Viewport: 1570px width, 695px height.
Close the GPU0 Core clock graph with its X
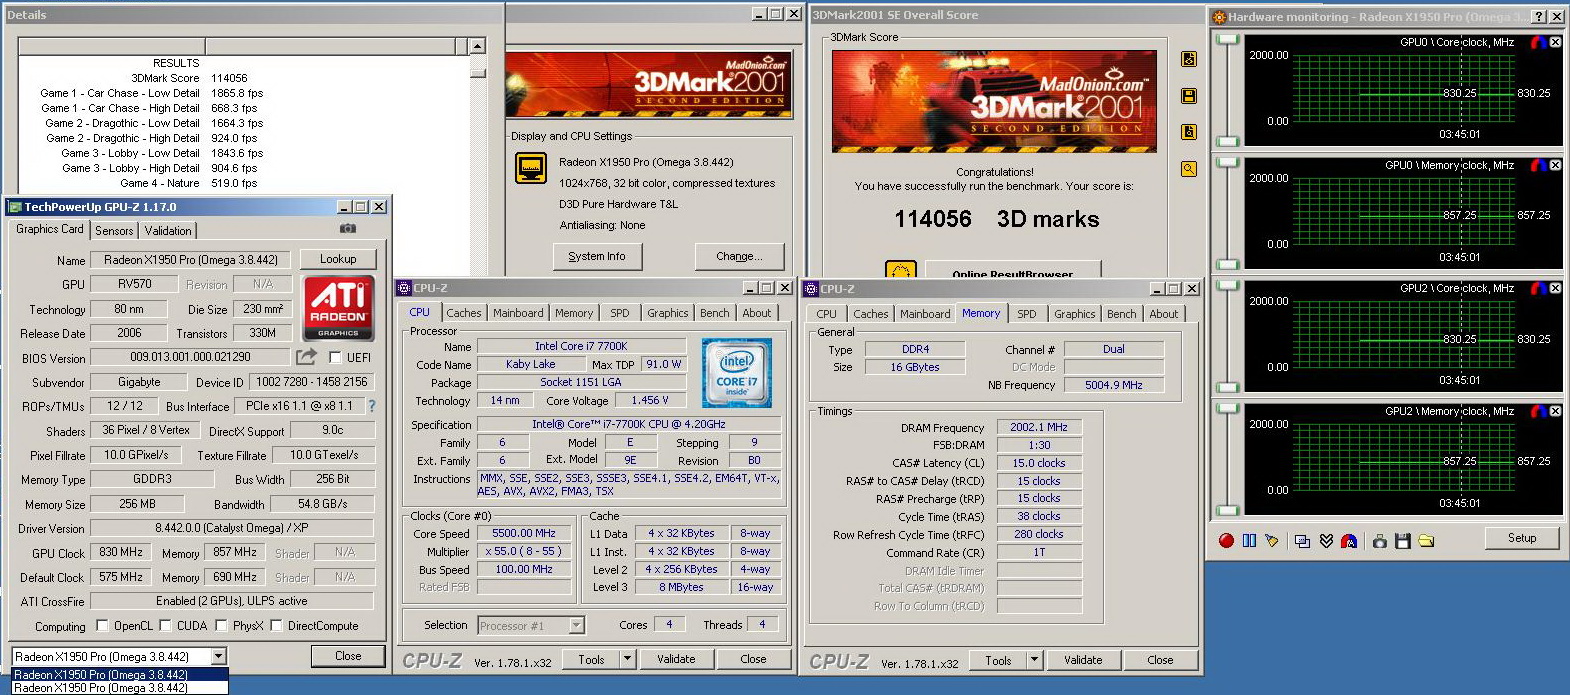point(1555,42)
